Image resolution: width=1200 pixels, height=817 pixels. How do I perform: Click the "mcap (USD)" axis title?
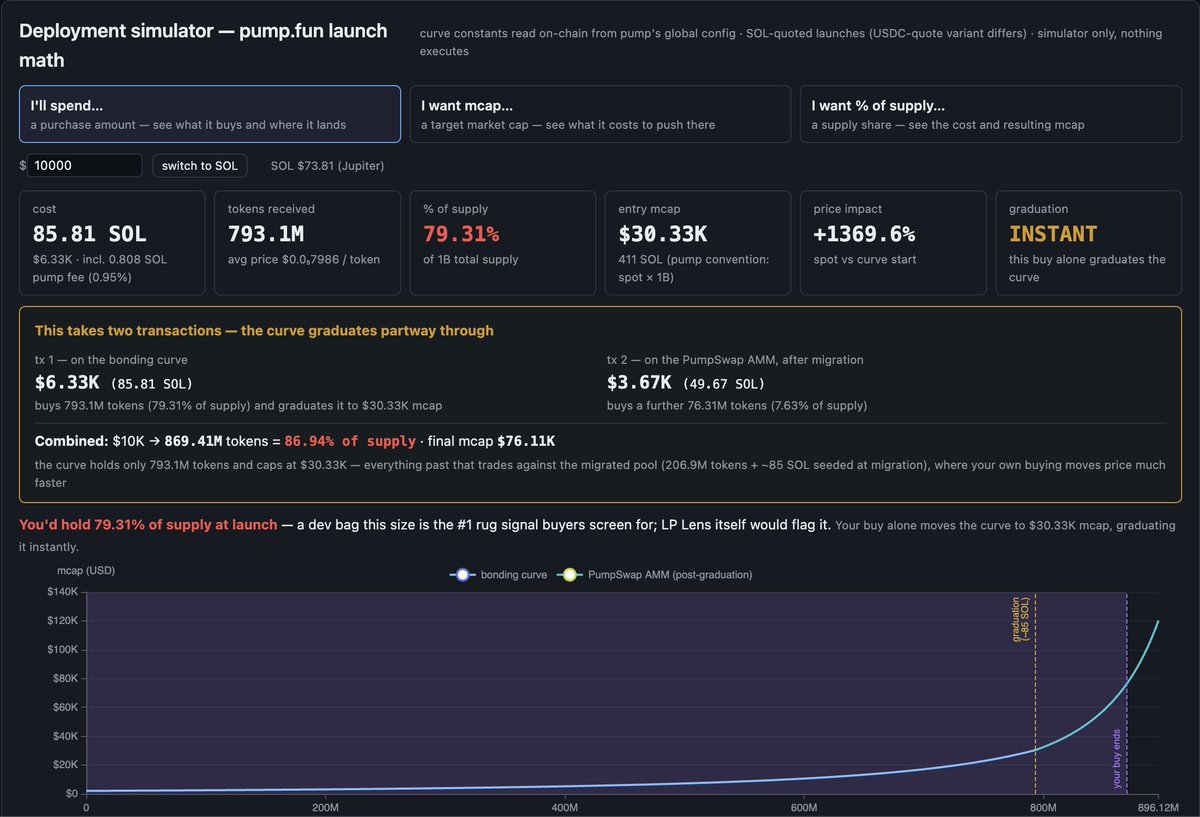pyautogui.click(x=87, y=569)
